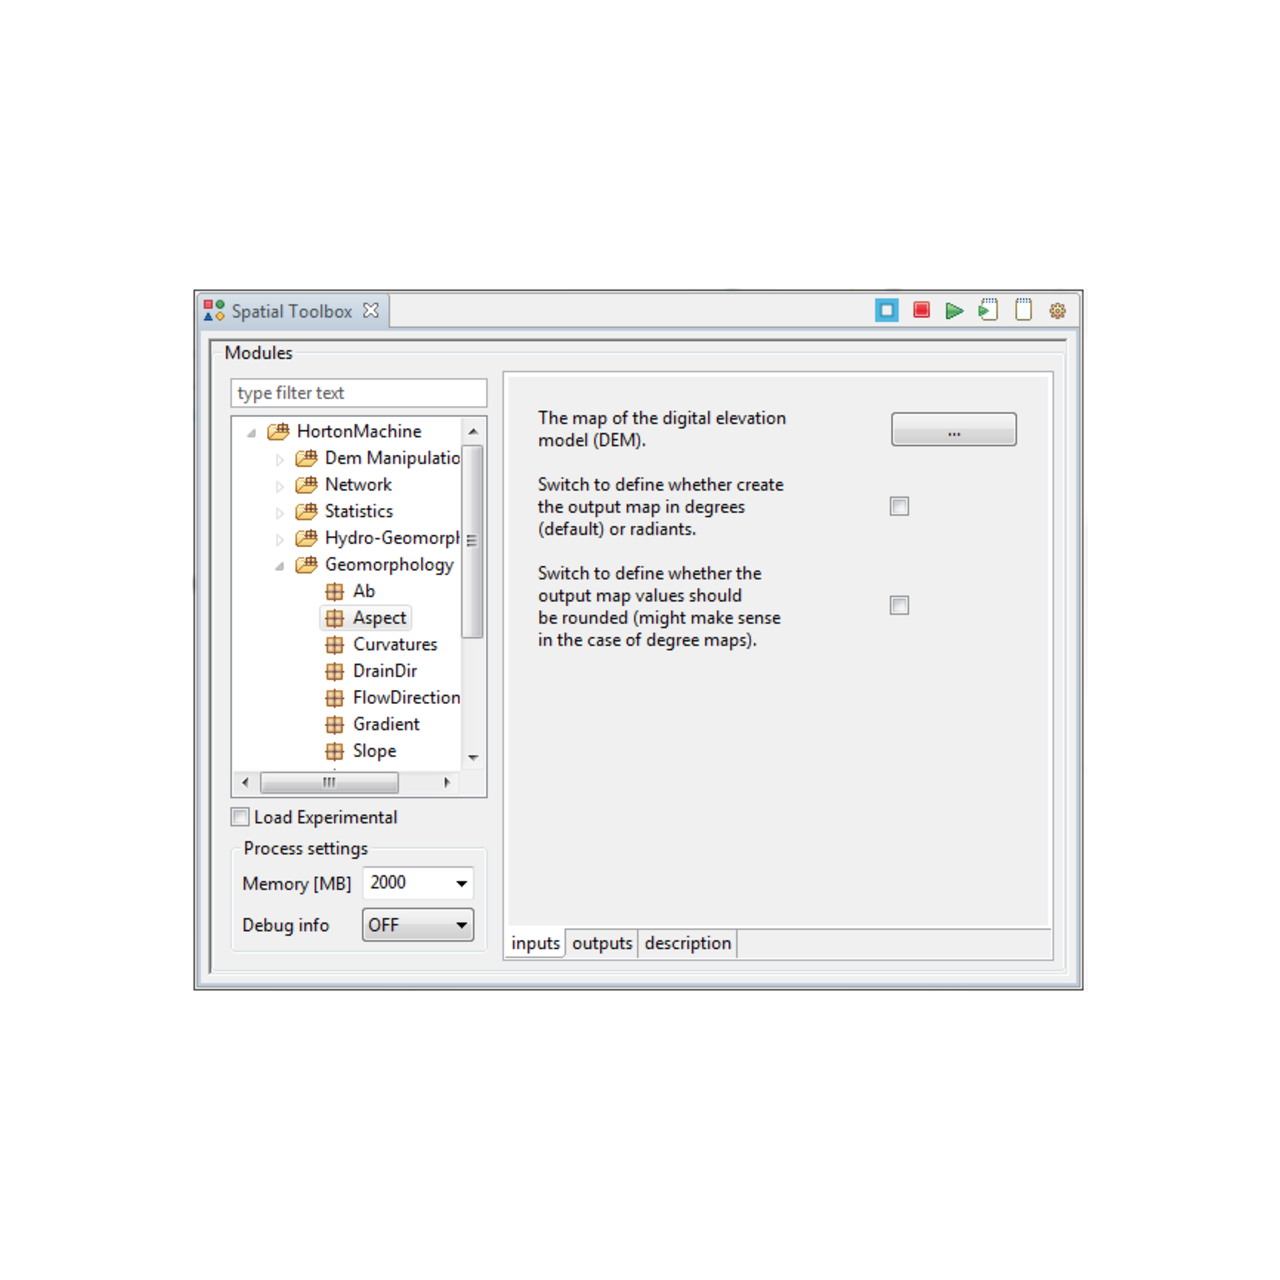Select the blue square toolbar icon
The width and height of the screenshot is (1280, 1280).
click(x=886, y=311)
